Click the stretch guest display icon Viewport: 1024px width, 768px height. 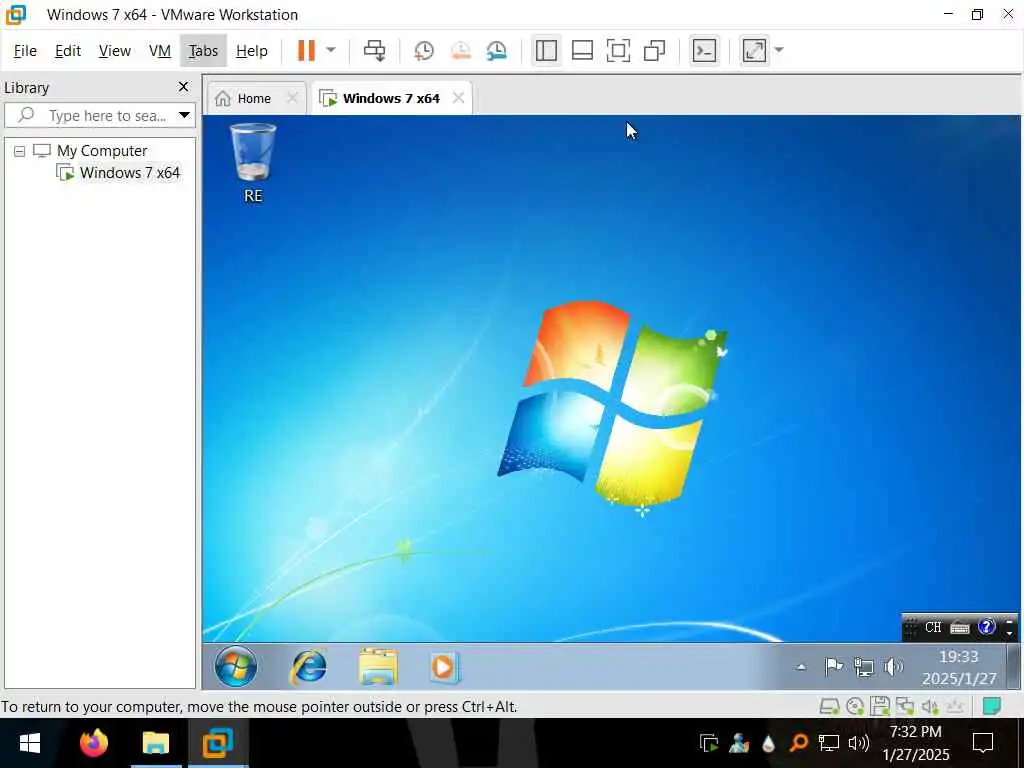click(754, 50)
